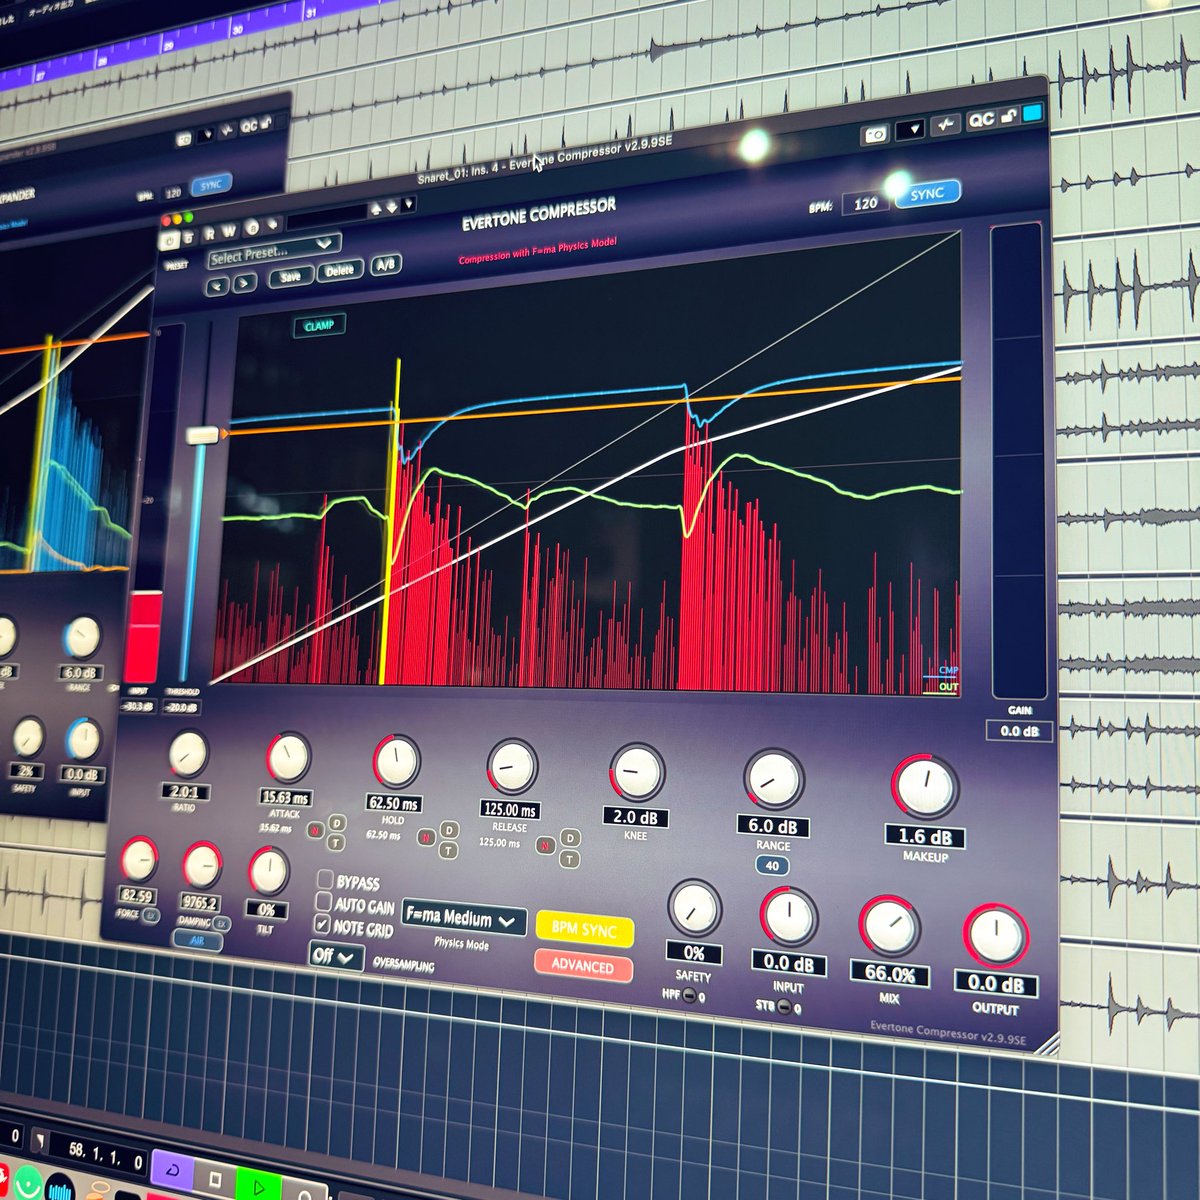The width and height of the screenshot is (1200, 1200).
Task: Click the -20.0 dB threshold value field
Action: 180,708
